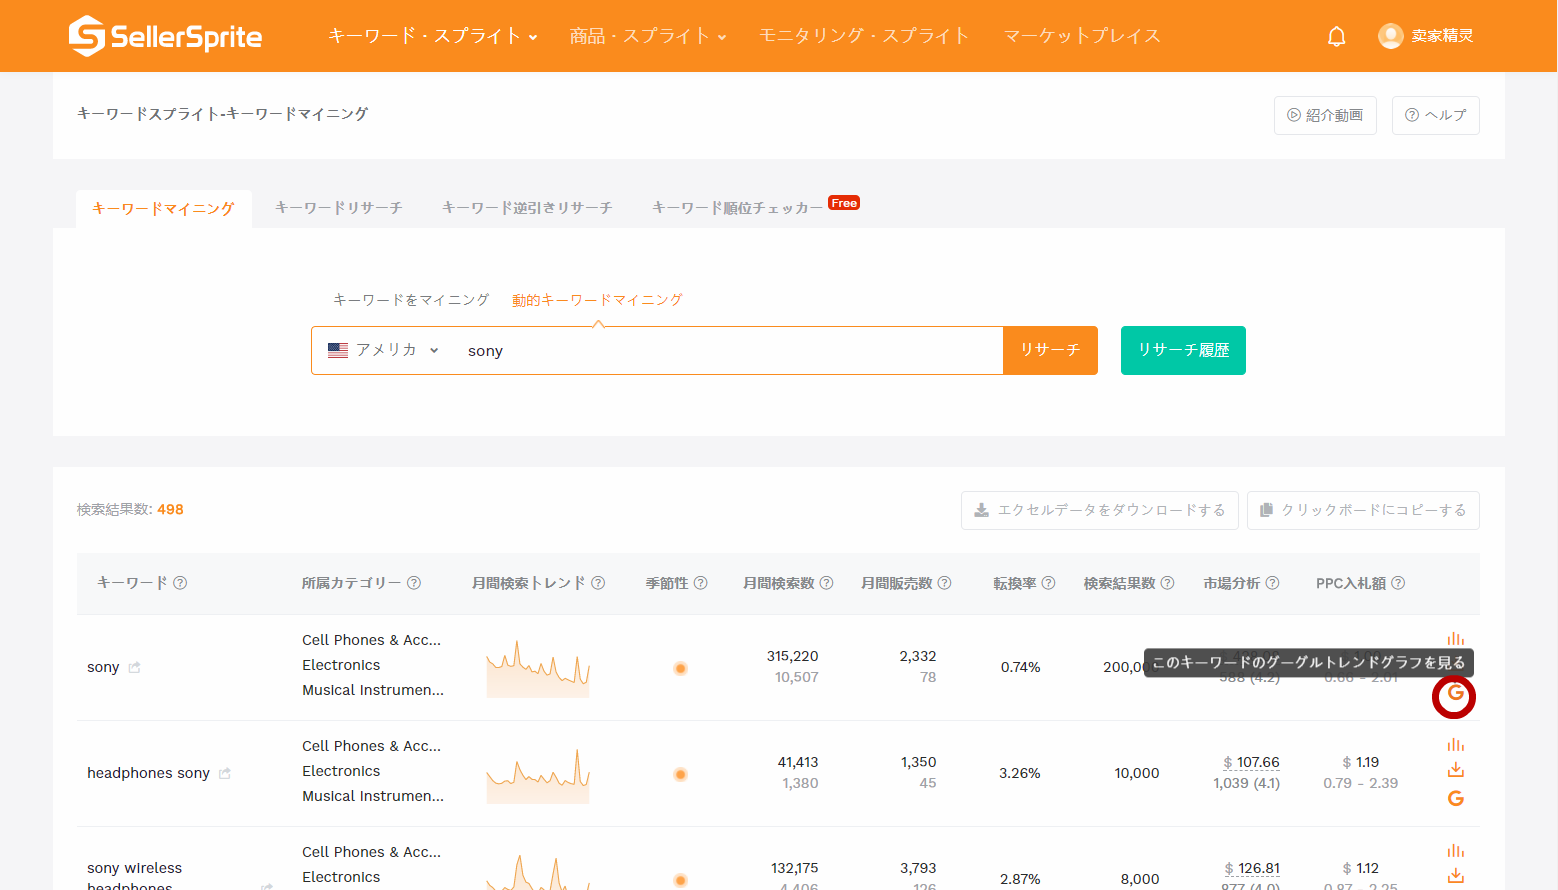Select the キーワードマイニング tab
The width and height of the screenshot is (1558, 890).
click(x=163, y=208)
